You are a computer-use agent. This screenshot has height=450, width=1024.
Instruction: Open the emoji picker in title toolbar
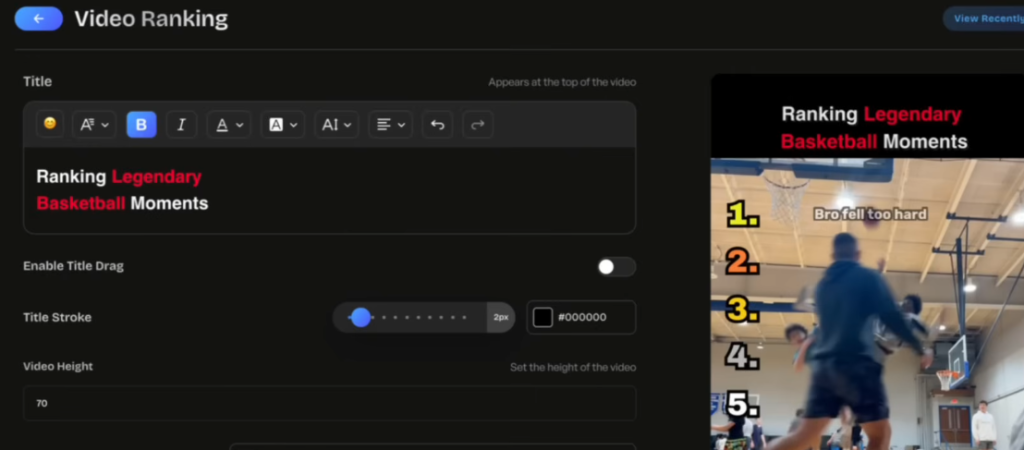(50, 124)
